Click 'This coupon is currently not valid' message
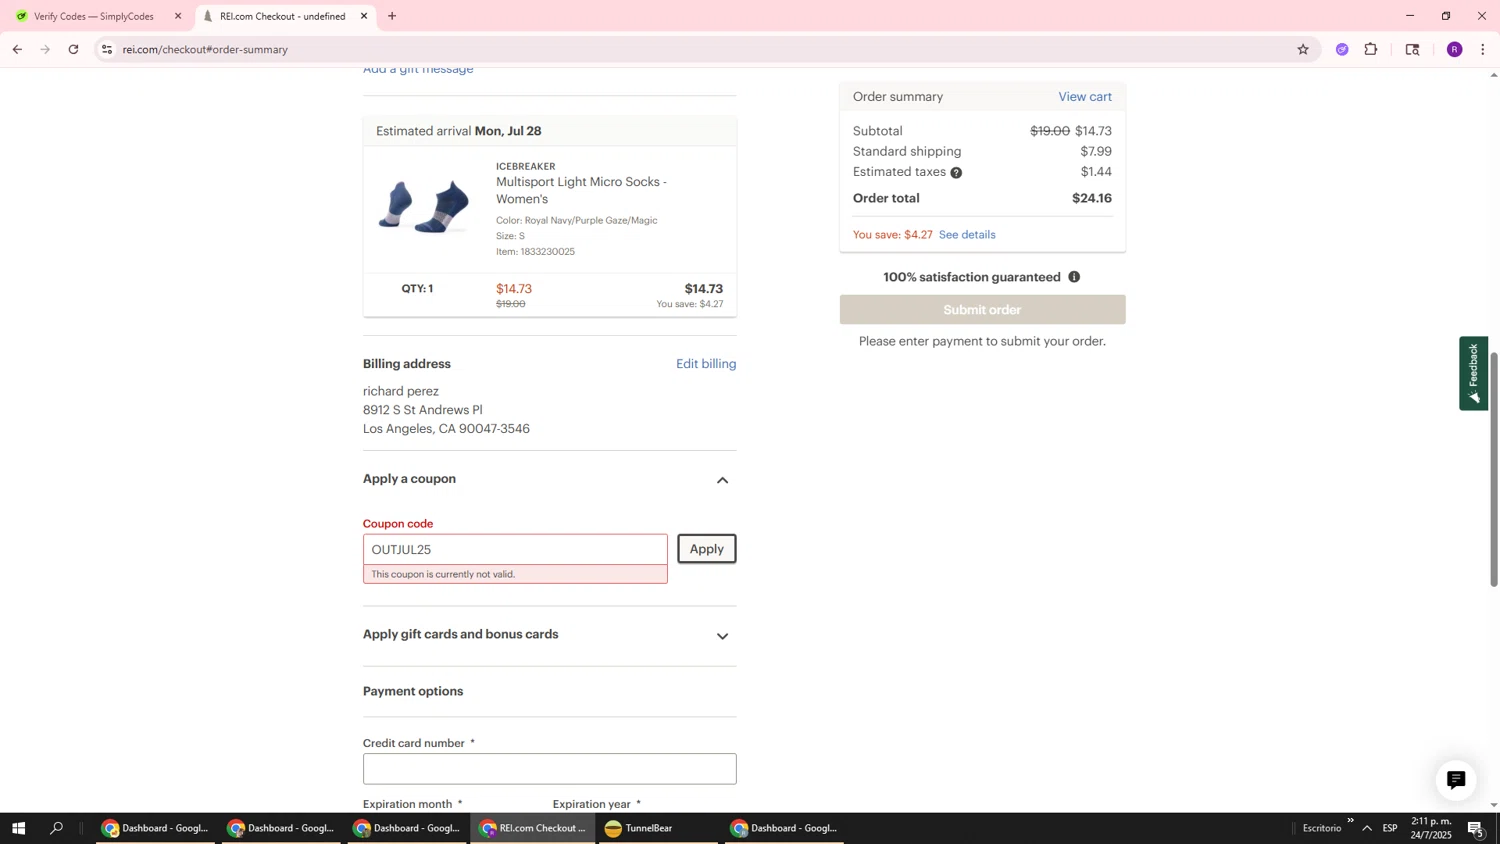Screen dimensions: 1500x844 click(443, 574)
